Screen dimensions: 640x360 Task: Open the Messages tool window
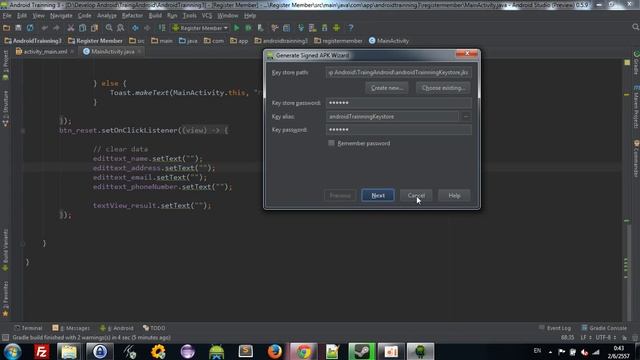(x=71, y=328)
